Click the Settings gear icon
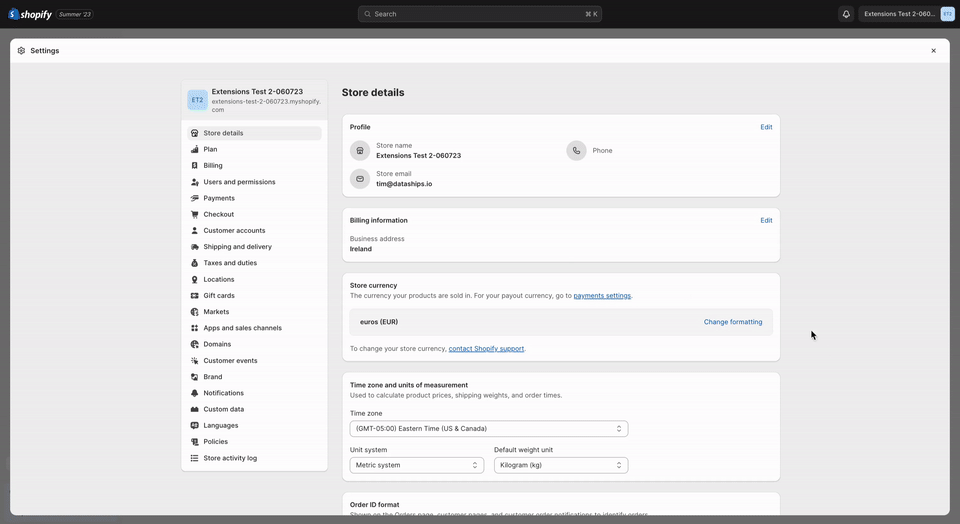Viewport: 960px width, 524px height. (x=21, y=51)
